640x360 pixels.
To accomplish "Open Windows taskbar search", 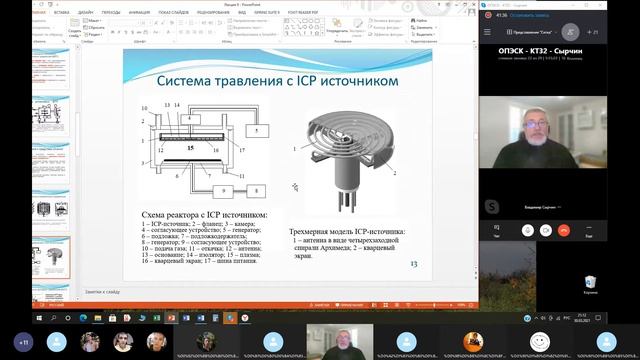I will pyautogui.click(x=53, y=318).
